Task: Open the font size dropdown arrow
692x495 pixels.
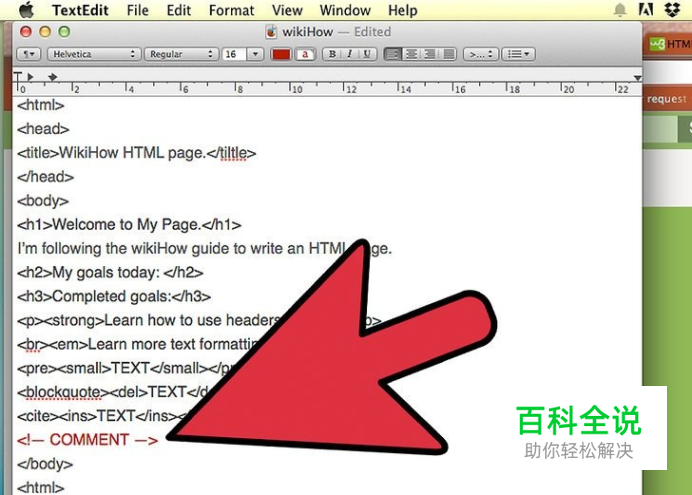Action: point(255,54)
